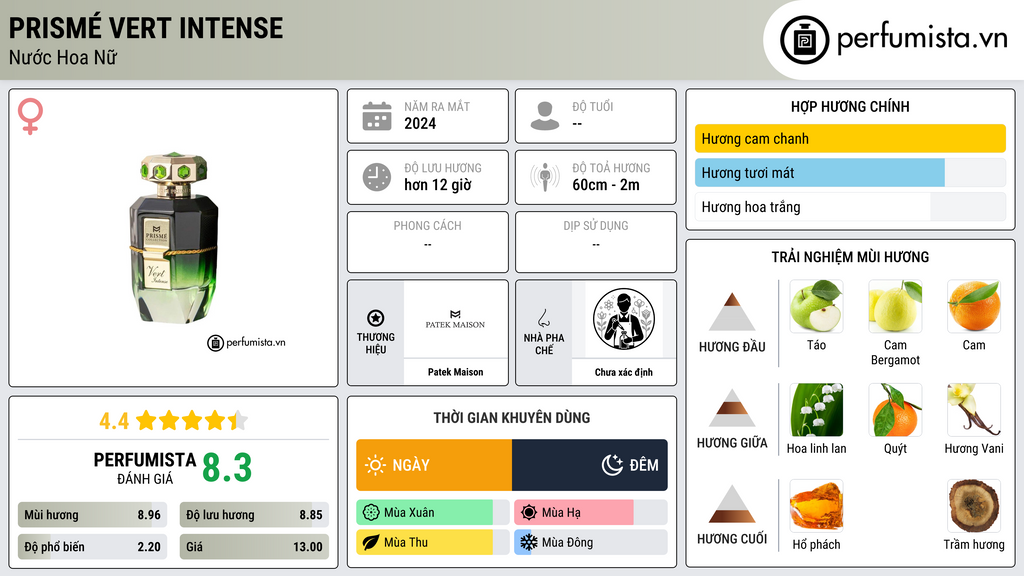Click the person icon beside Độ tuổi
Image resolution: width=1024 pixels, height=576 pixels.
(x=545, y=116)
